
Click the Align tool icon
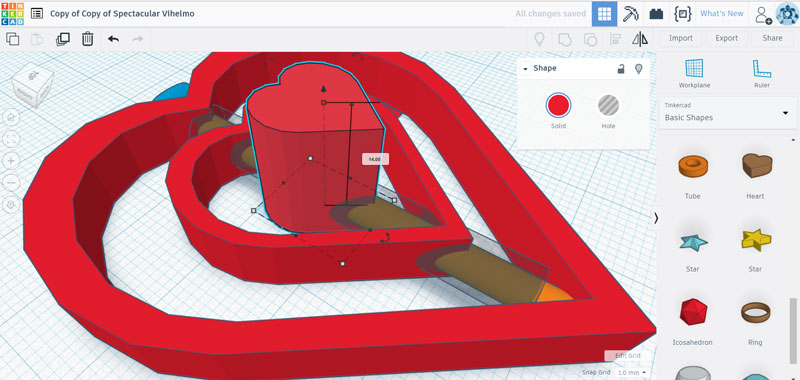click(x=615, y=39)
